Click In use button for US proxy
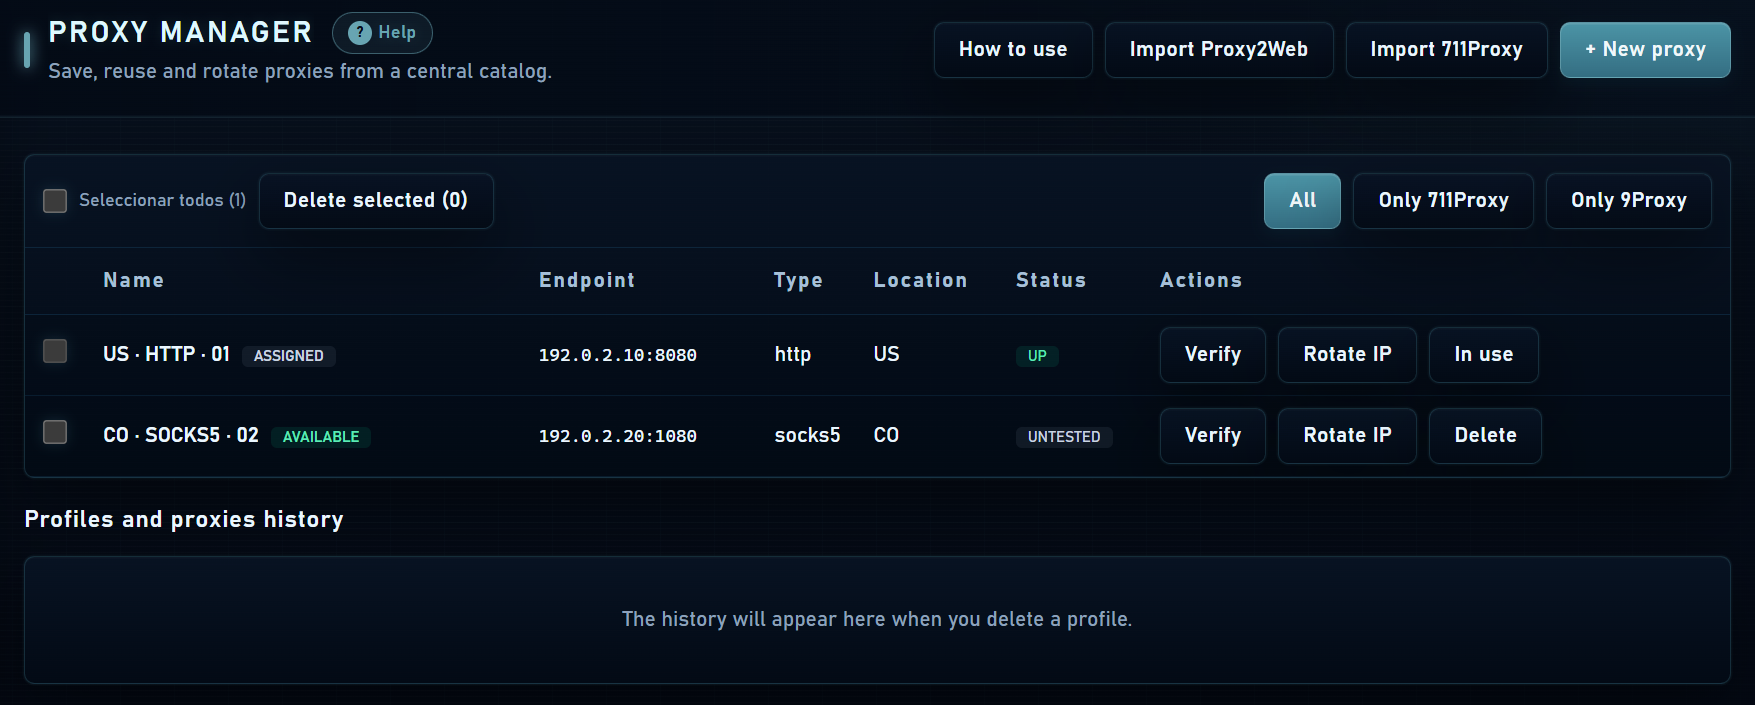This screenshot has height=705, width=1755. pos(1483,355)
